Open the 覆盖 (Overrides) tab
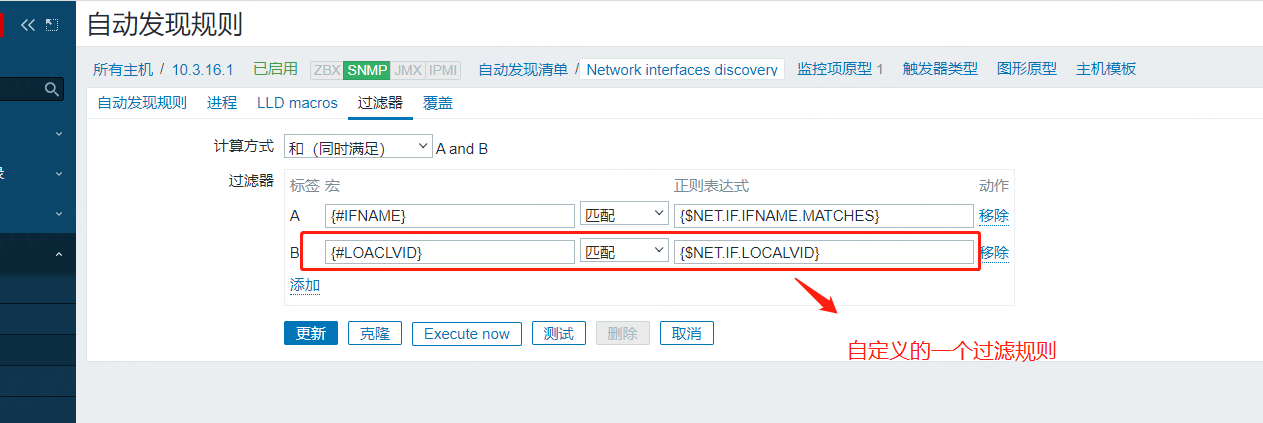This screenshot has width=1263, height=423. pos(438,102)
